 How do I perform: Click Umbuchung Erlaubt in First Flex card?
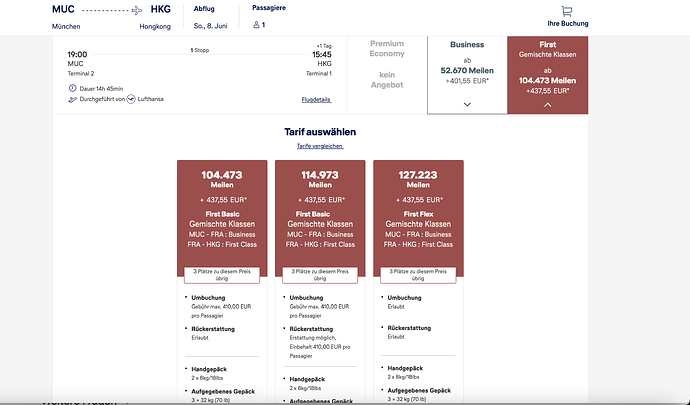point(404,302)
